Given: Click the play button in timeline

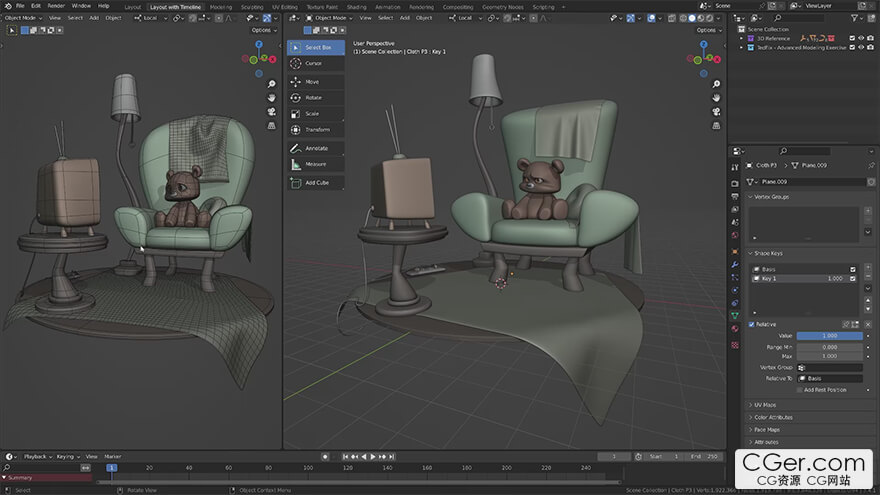Looking at the screenshot, I should click(373, 457).
